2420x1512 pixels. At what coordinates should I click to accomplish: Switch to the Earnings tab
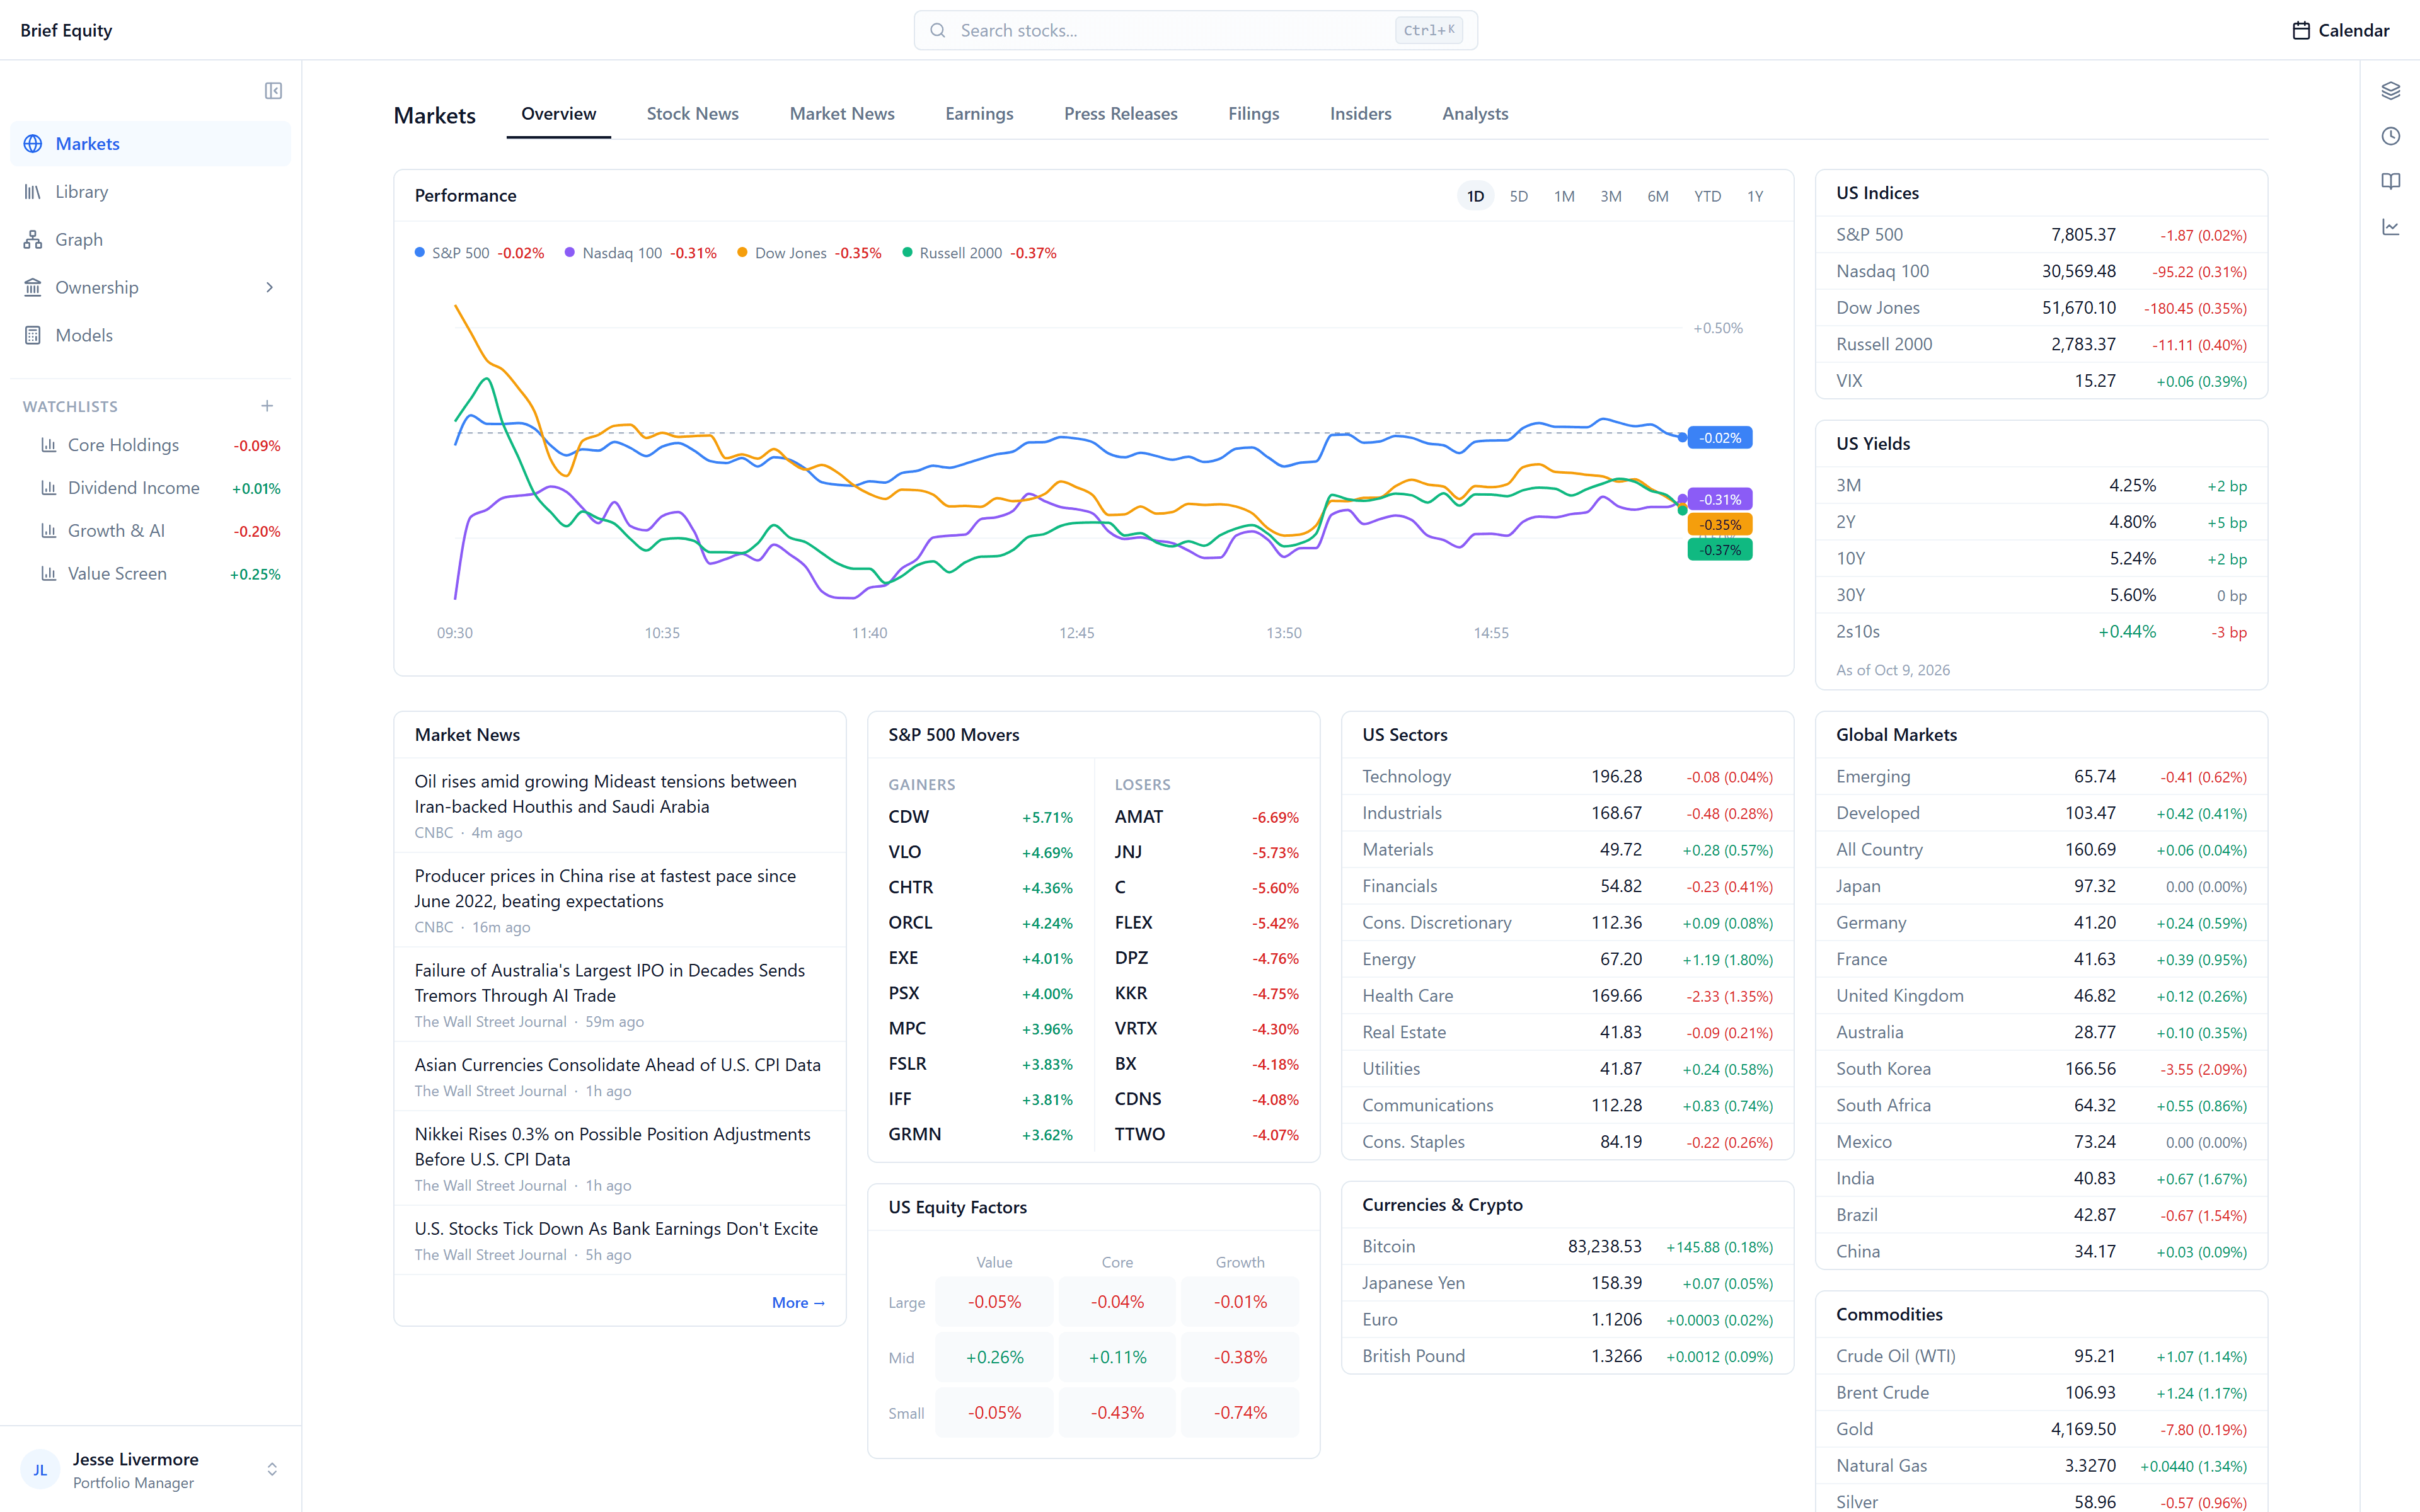(979, 114)
